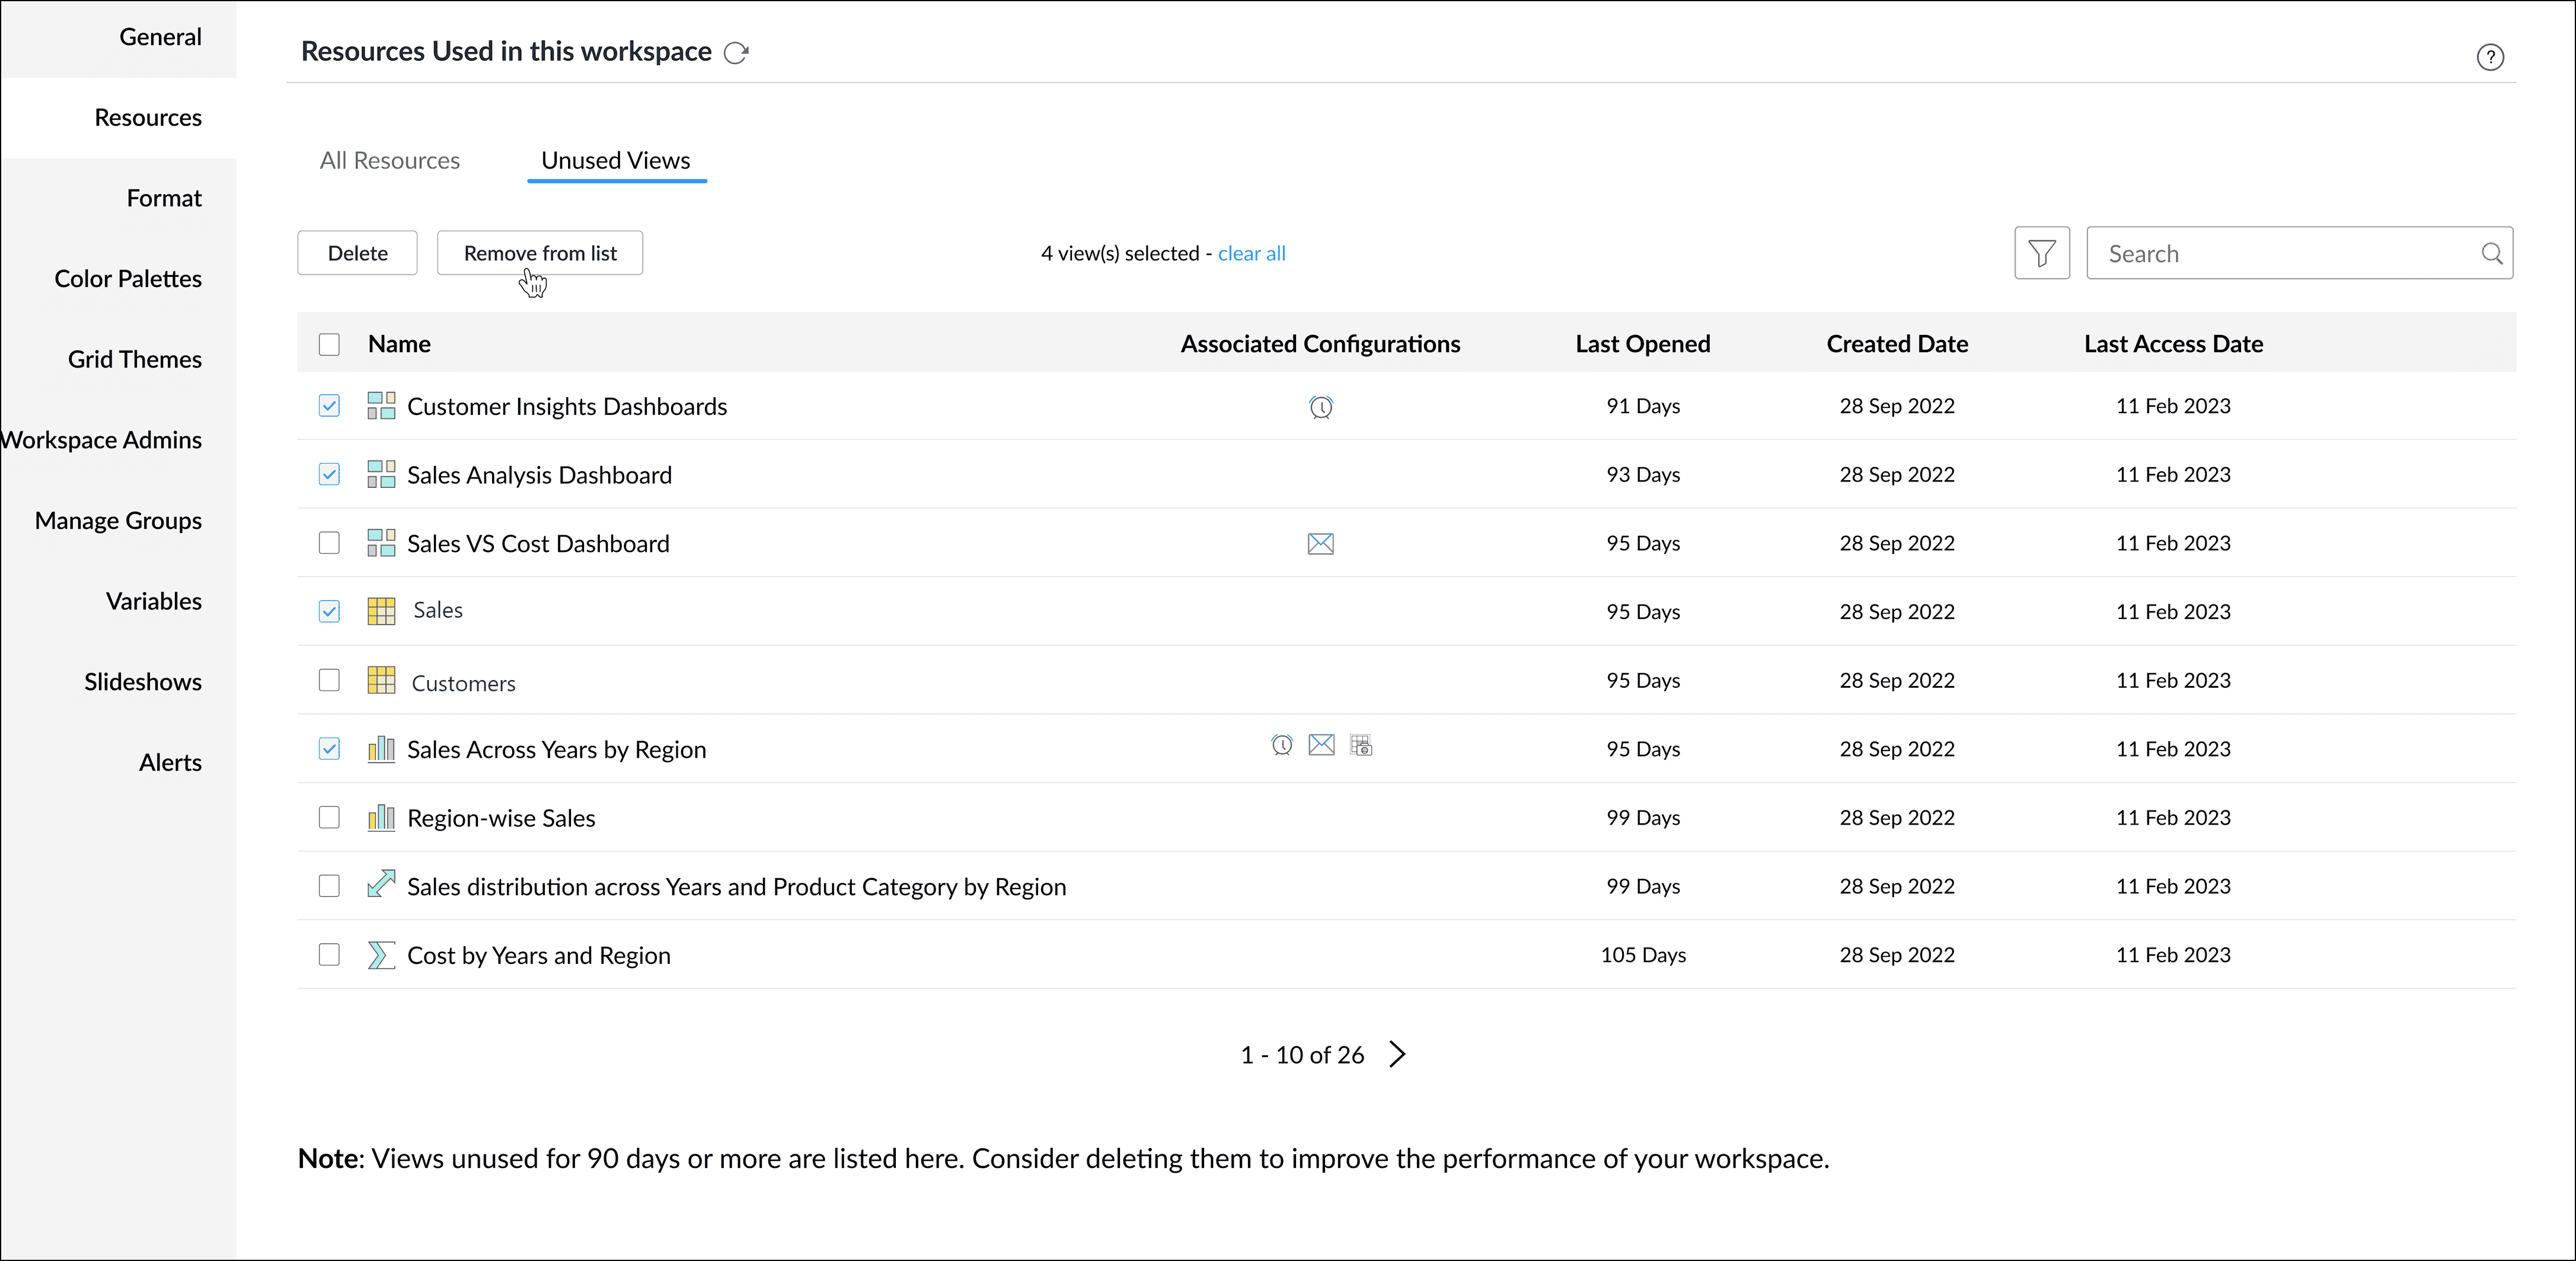
Task: Click email icon on Sales Across Years row
Action: 1321,745
